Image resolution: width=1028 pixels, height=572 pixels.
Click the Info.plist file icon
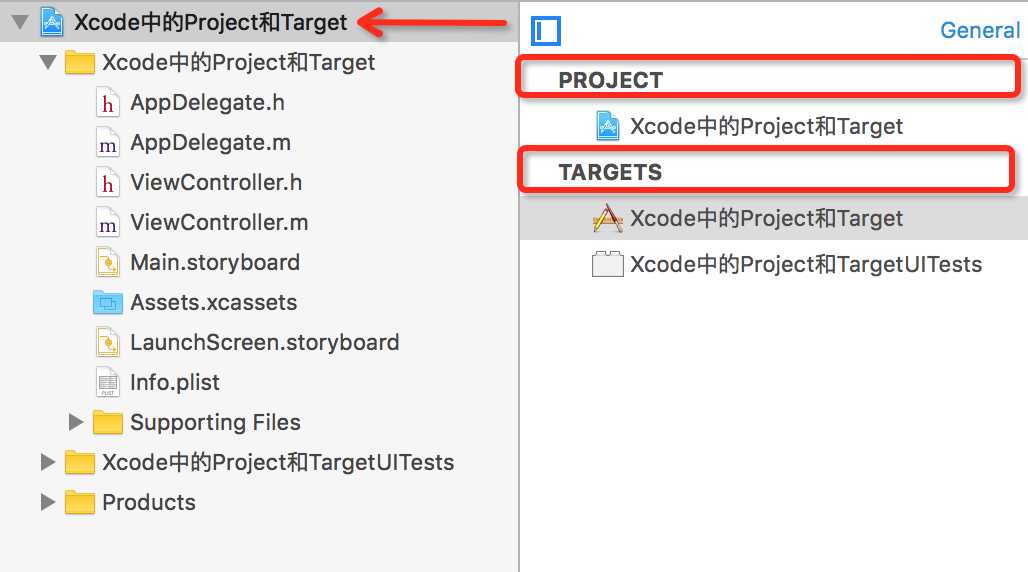[108, 382]
